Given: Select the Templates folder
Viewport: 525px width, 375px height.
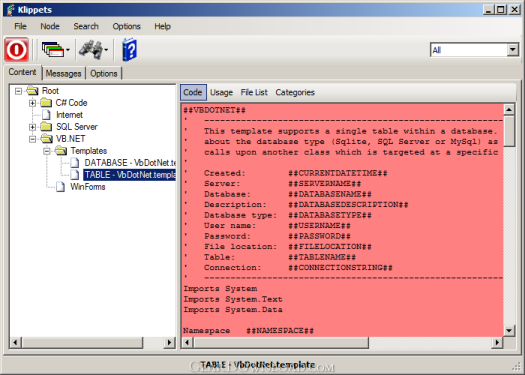Looking at the screenshot, I should pyautogui.click(x=89, y=151).
